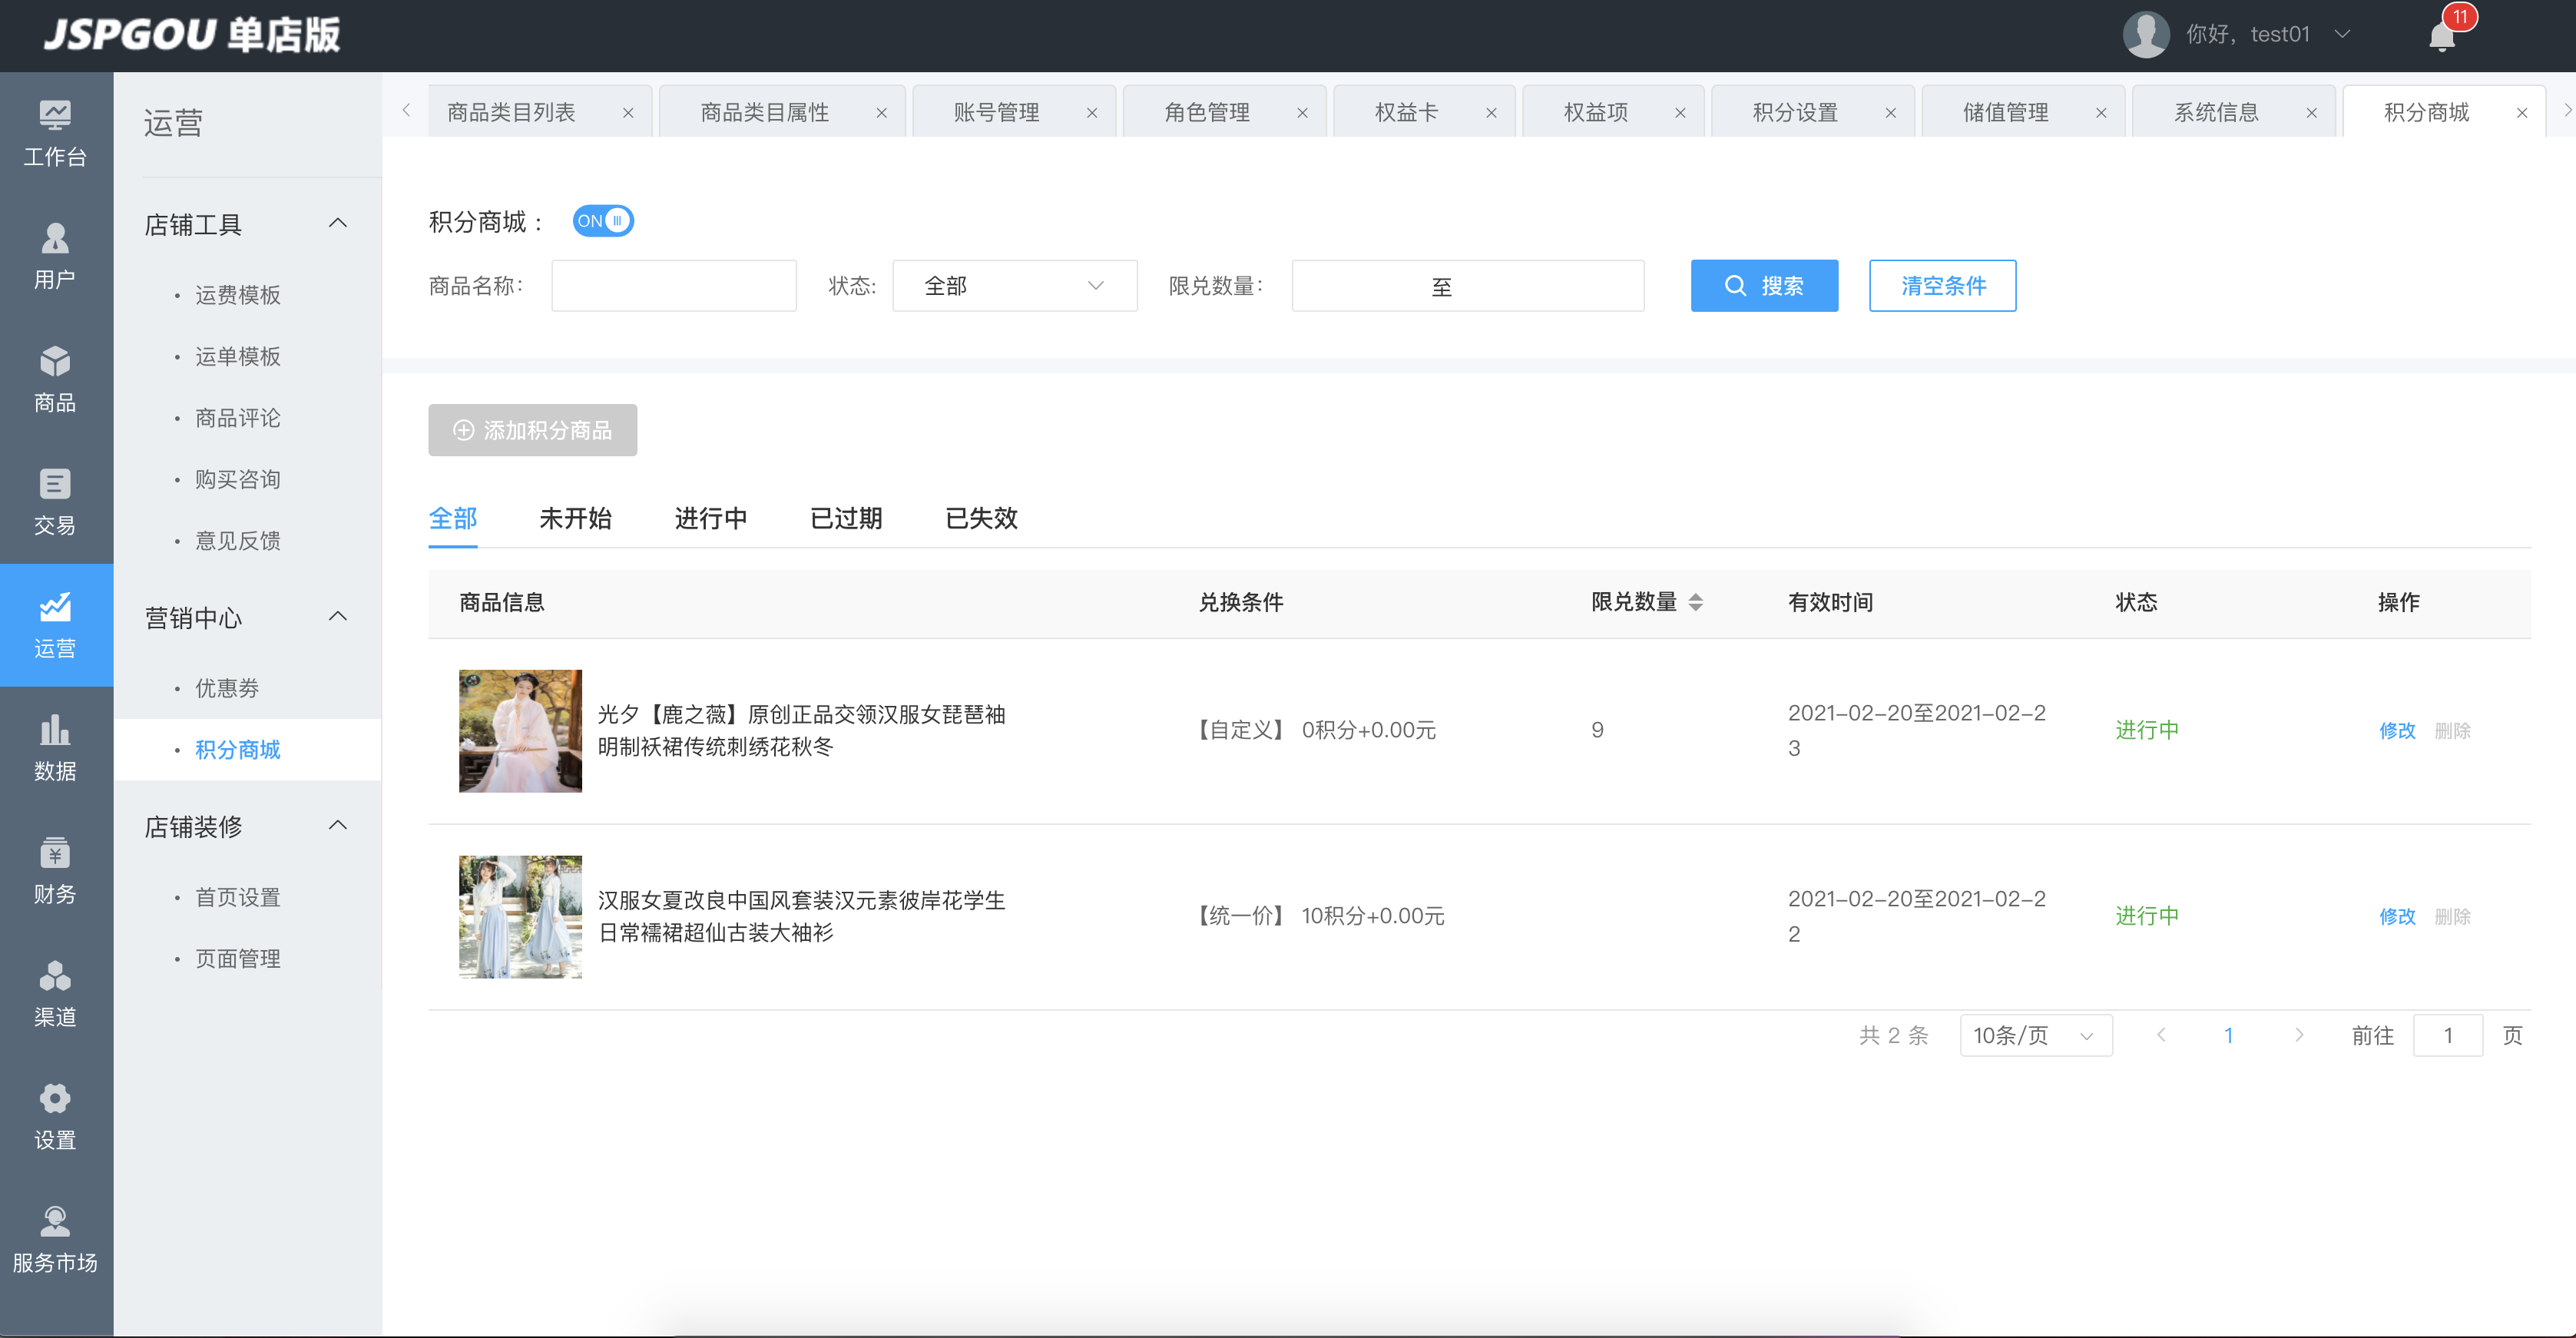Screen dimensions: 2576x1338
Task: Open 页面管理 in sidebar
Action: click(x=238, y=959)
